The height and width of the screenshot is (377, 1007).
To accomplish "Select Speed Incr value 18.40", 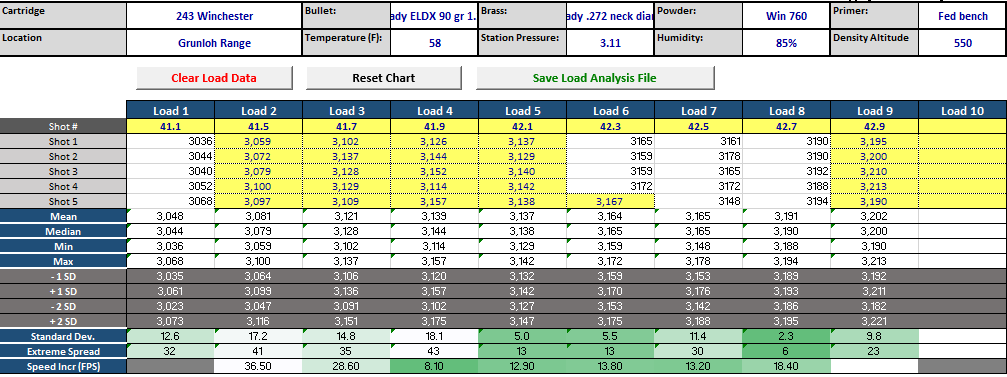I will 786,366.
